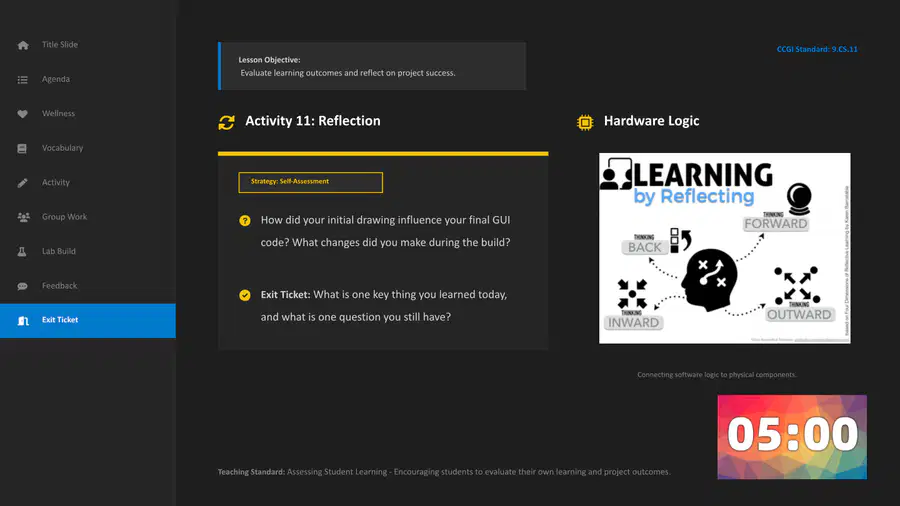Screen dimensions: 900x506
Task: Select the Exit Ticket tab text
Action: 60,320
